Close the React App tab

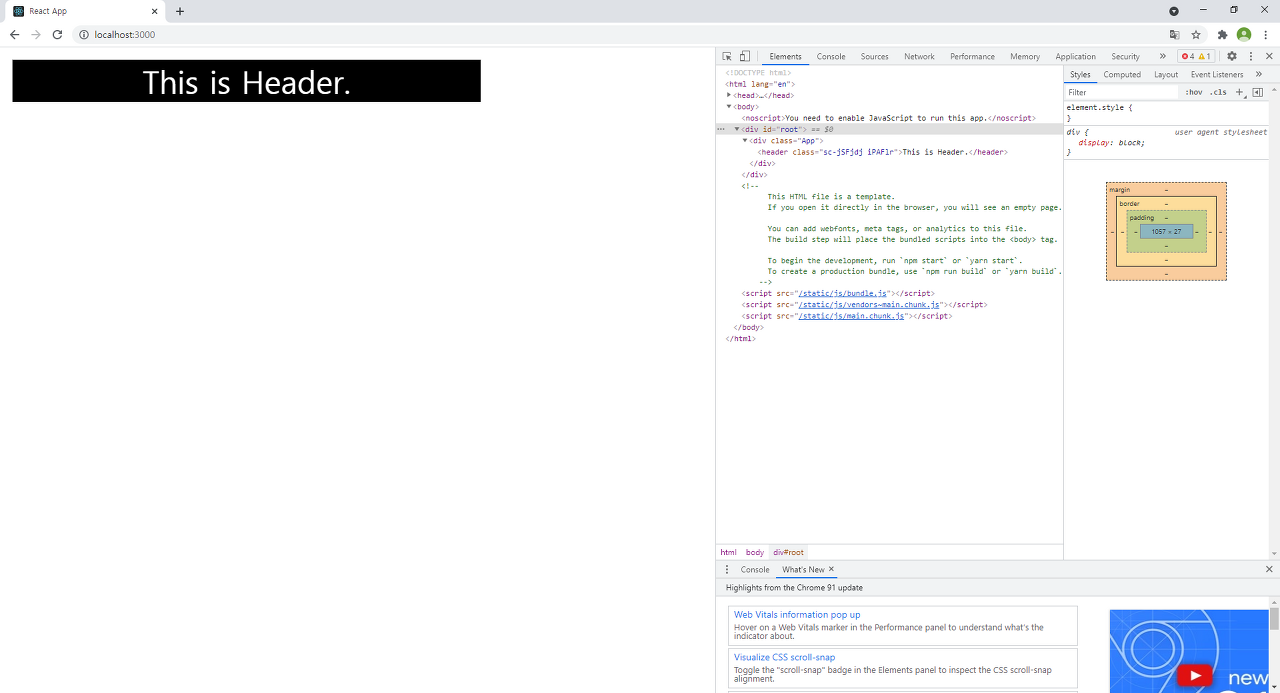pos(153,11)
